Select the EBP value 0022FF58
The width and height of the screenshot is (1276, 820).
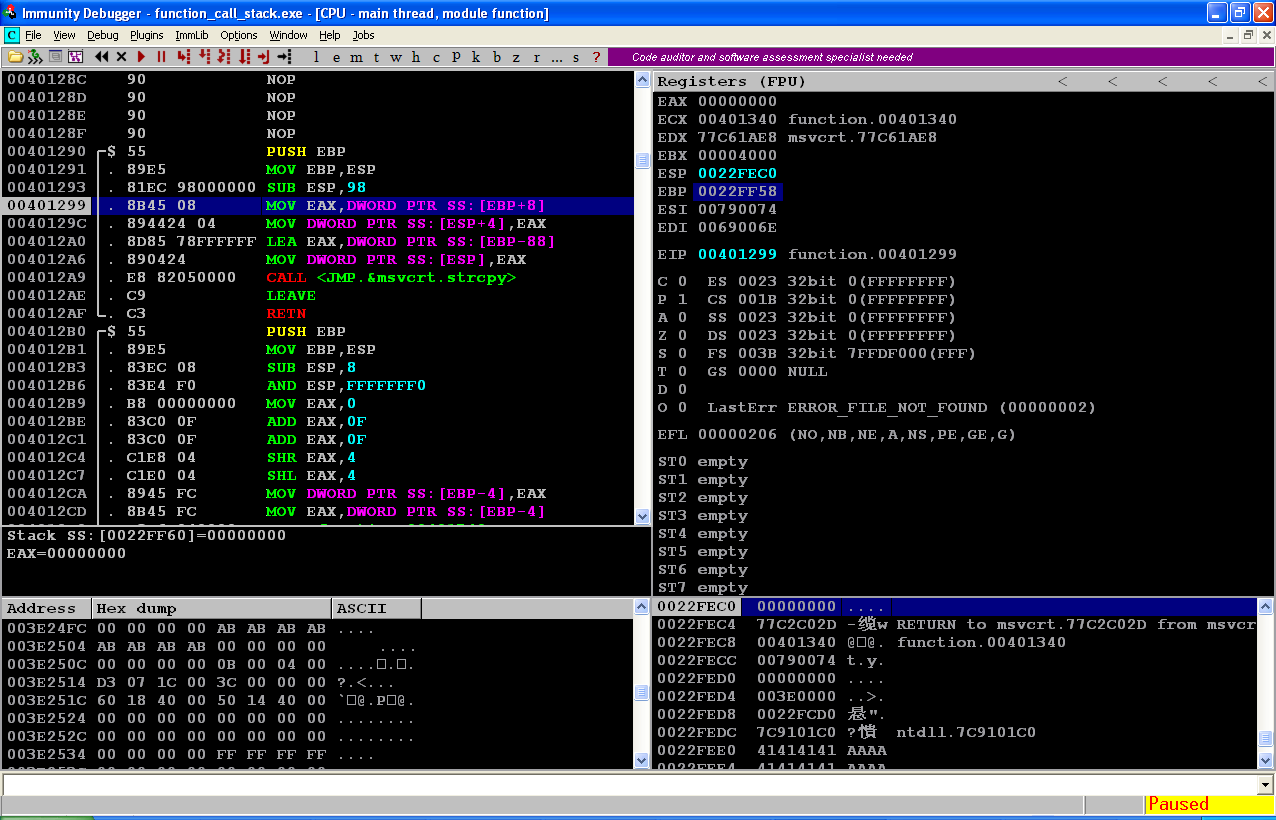tap(738, 191)
